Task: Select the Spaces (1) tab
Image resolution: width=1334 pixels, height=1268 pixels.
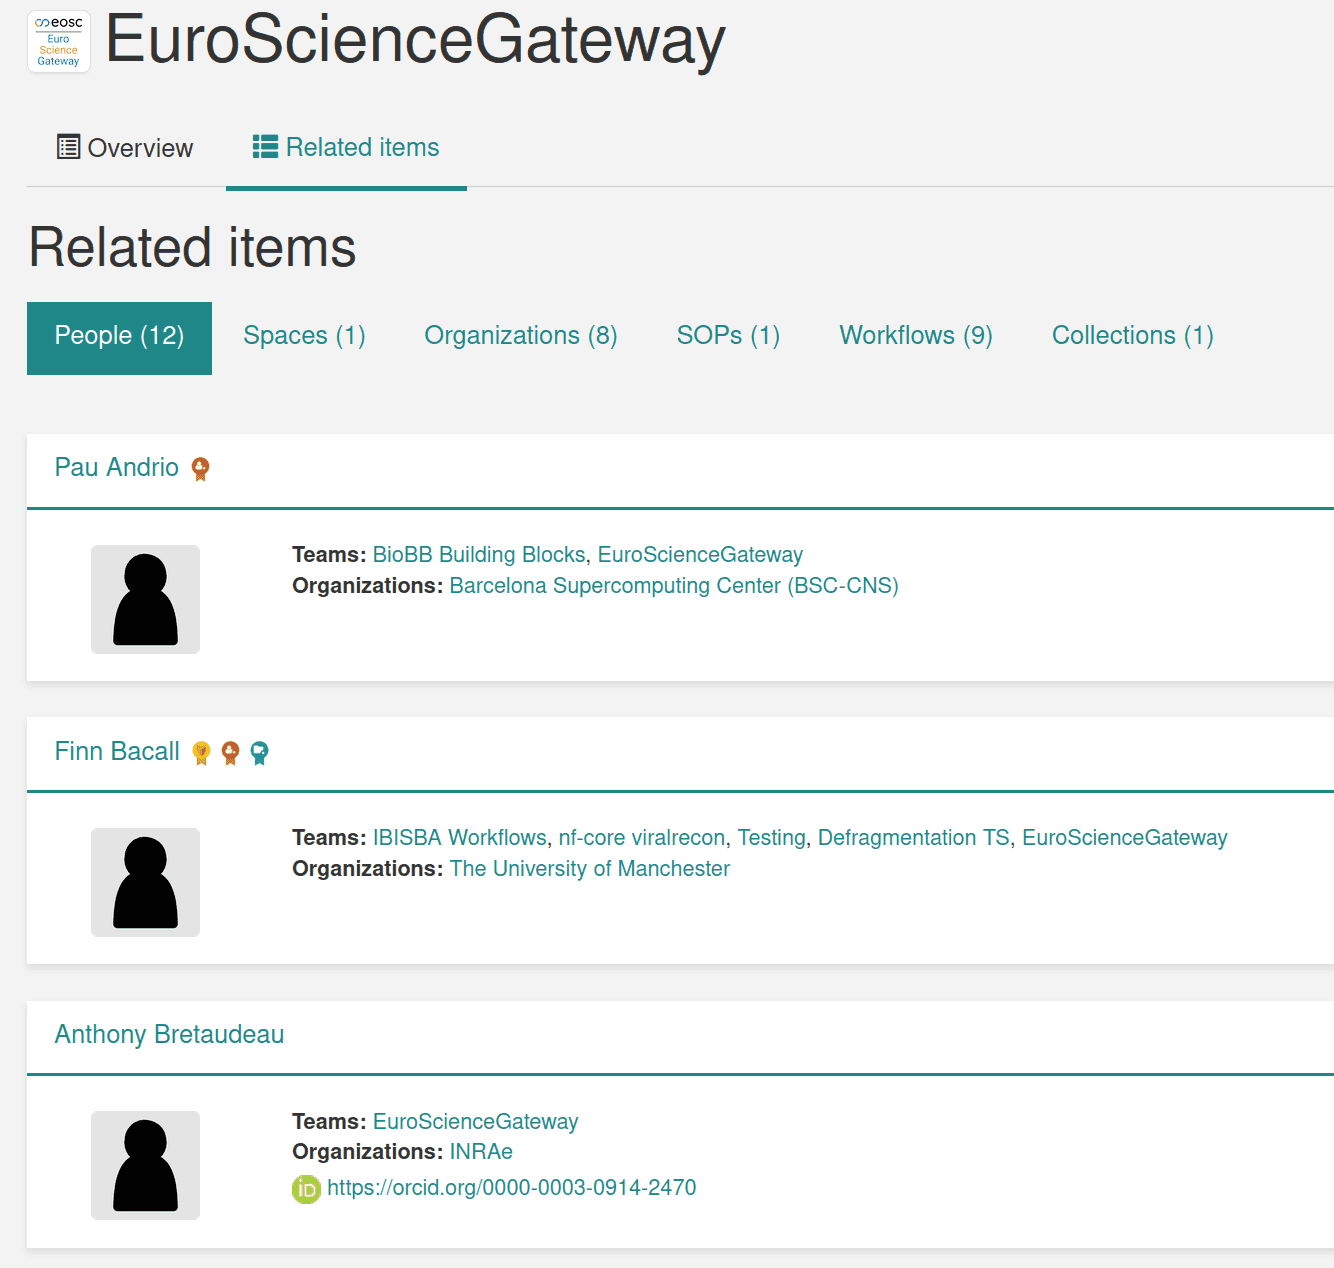Action: click(x=303, y=336)
